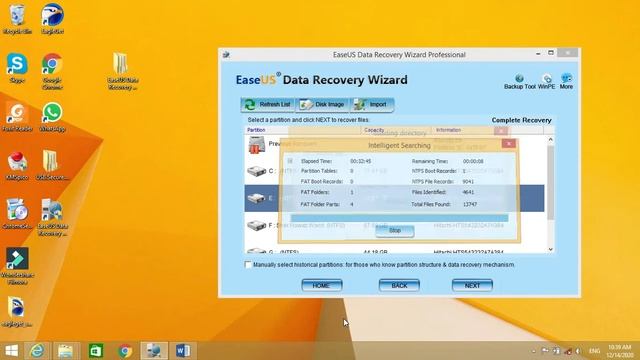The width and height of the screenshot is (640, 360).
Task: Open Word from the taskbar
Action: pyautogui.click(x=183, y=351)
